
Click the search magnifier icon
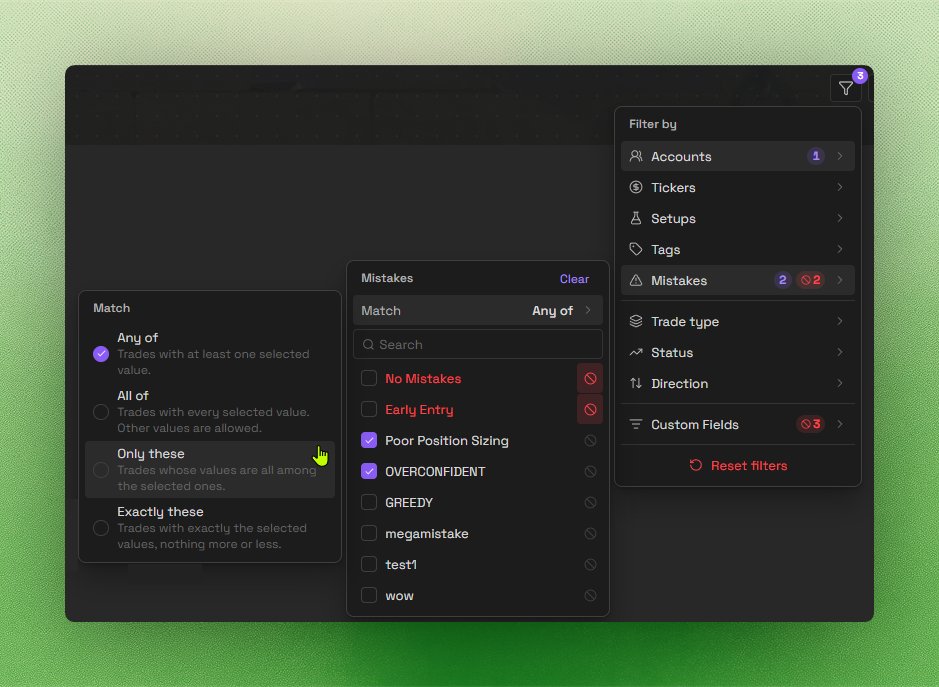(368, 344)
